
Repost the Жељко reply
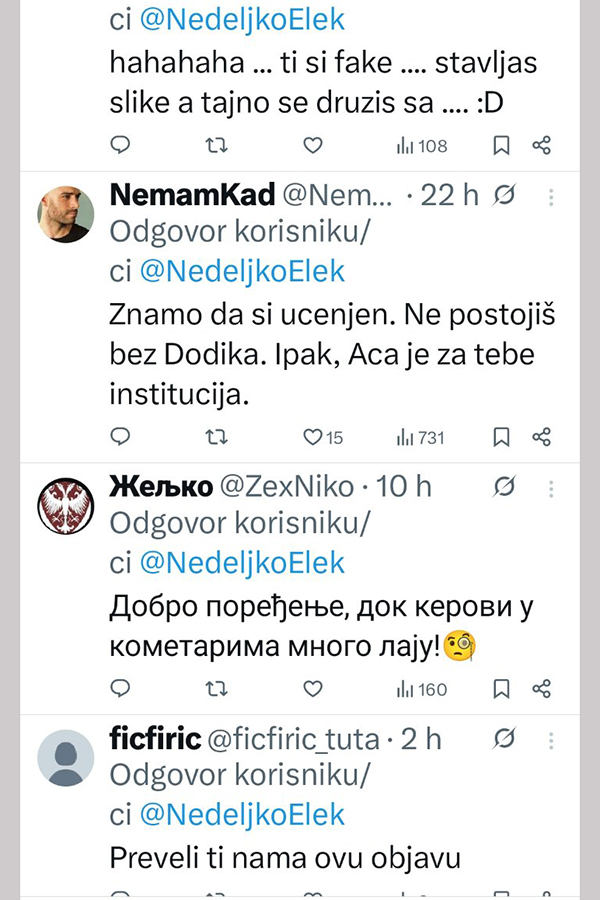click(215, 689)
